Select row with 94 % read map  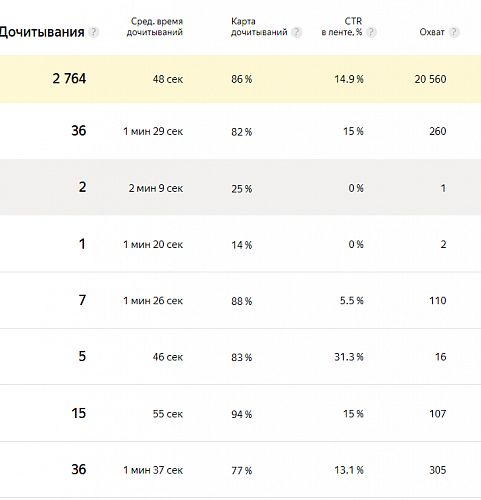[x=240, y=413]
